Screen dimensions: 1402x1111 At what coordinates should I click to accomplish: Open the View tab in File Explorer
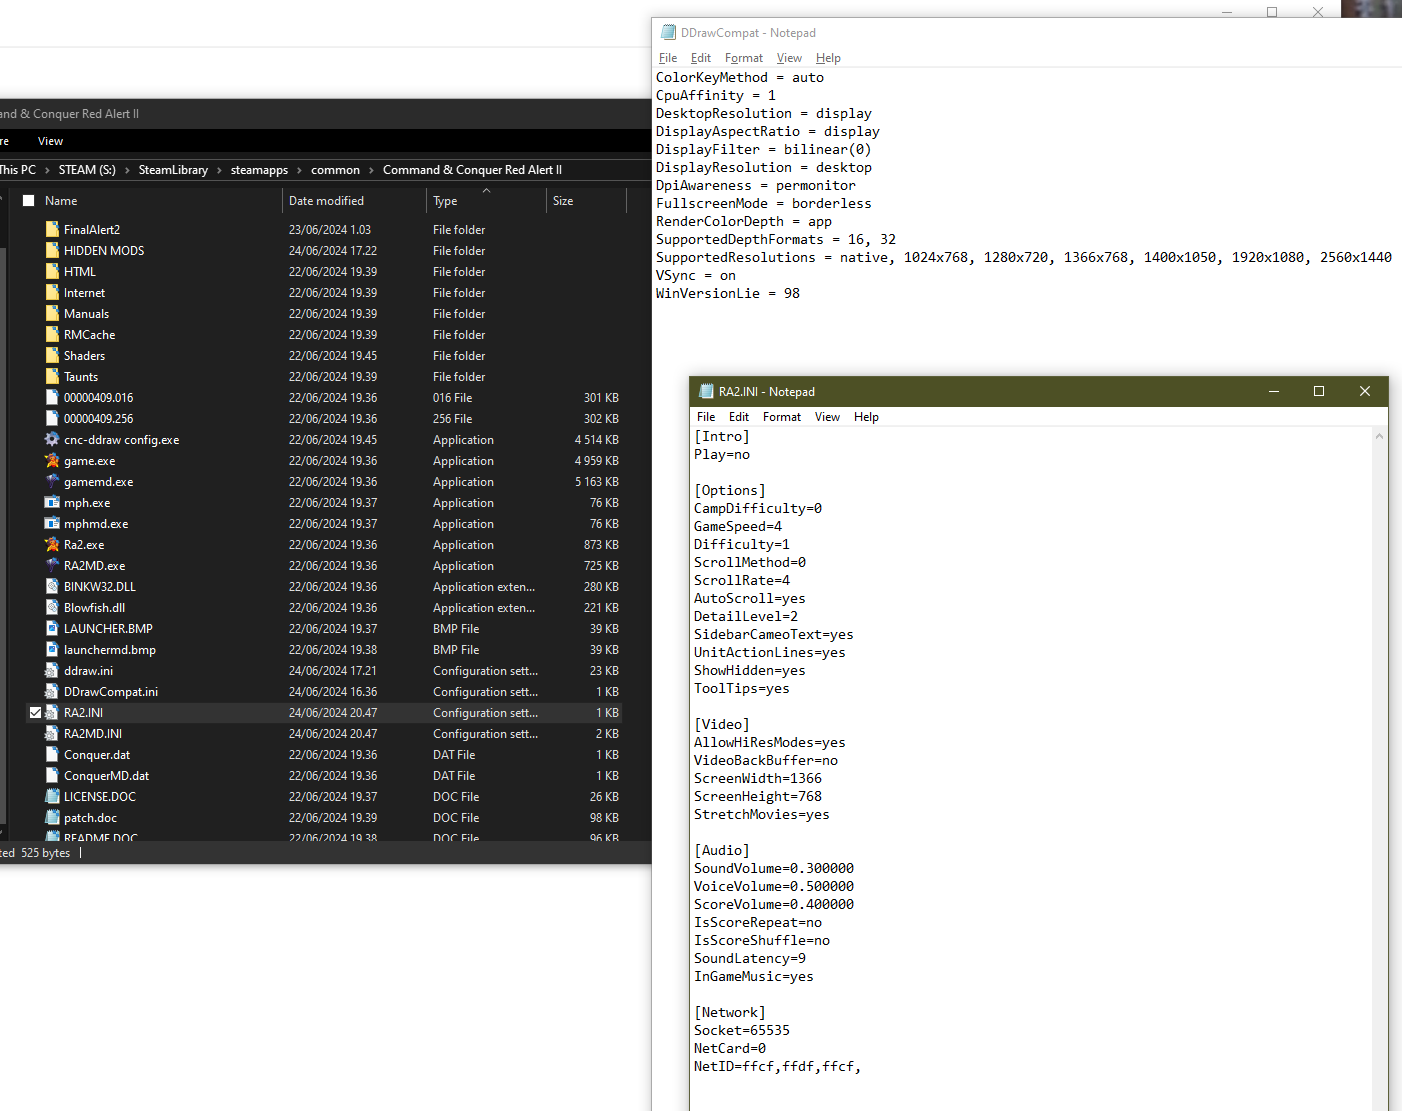pos(50,141)
